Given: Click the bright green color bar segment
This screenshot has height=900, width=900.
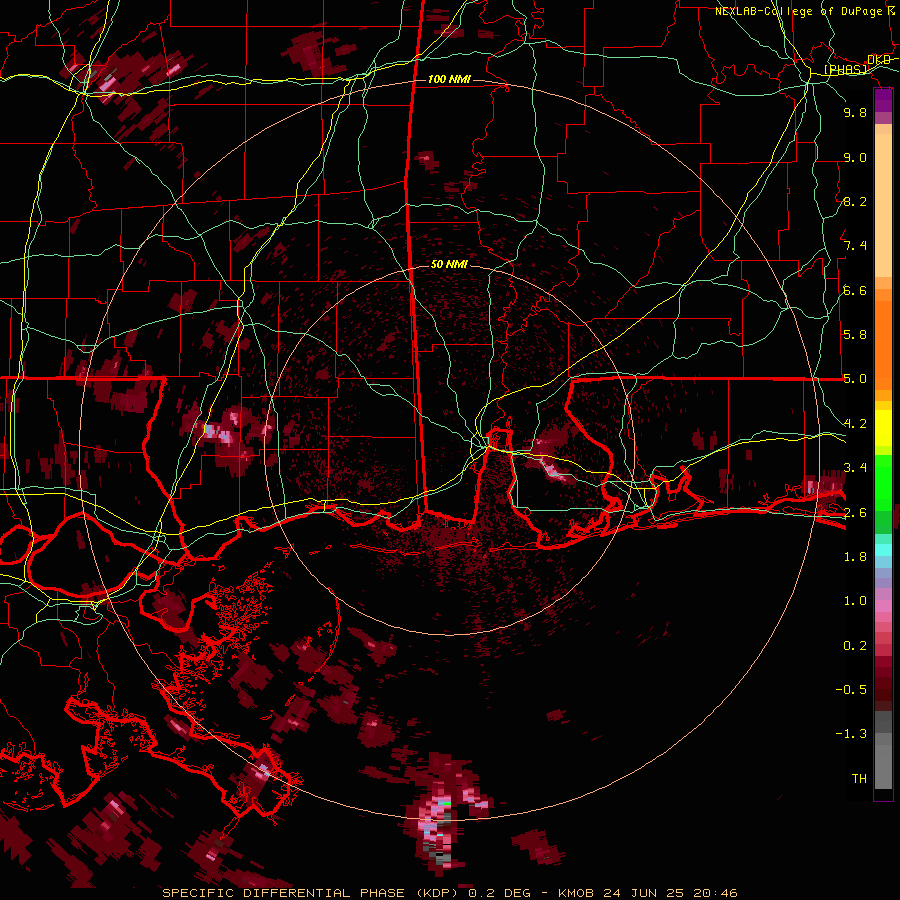Looking at the screenshot, I should (883, 483).
